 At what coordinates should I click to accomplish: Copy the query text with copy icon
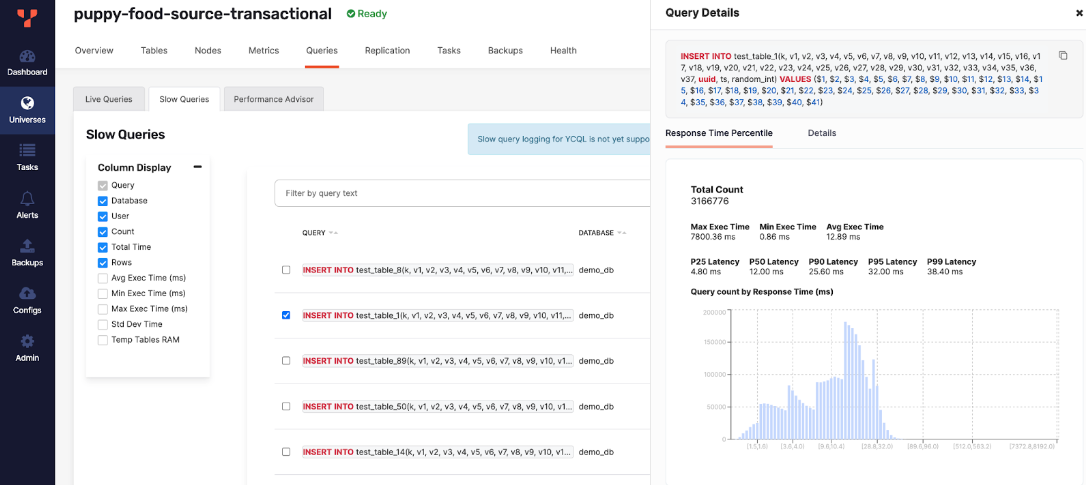tap(1063, 56)
